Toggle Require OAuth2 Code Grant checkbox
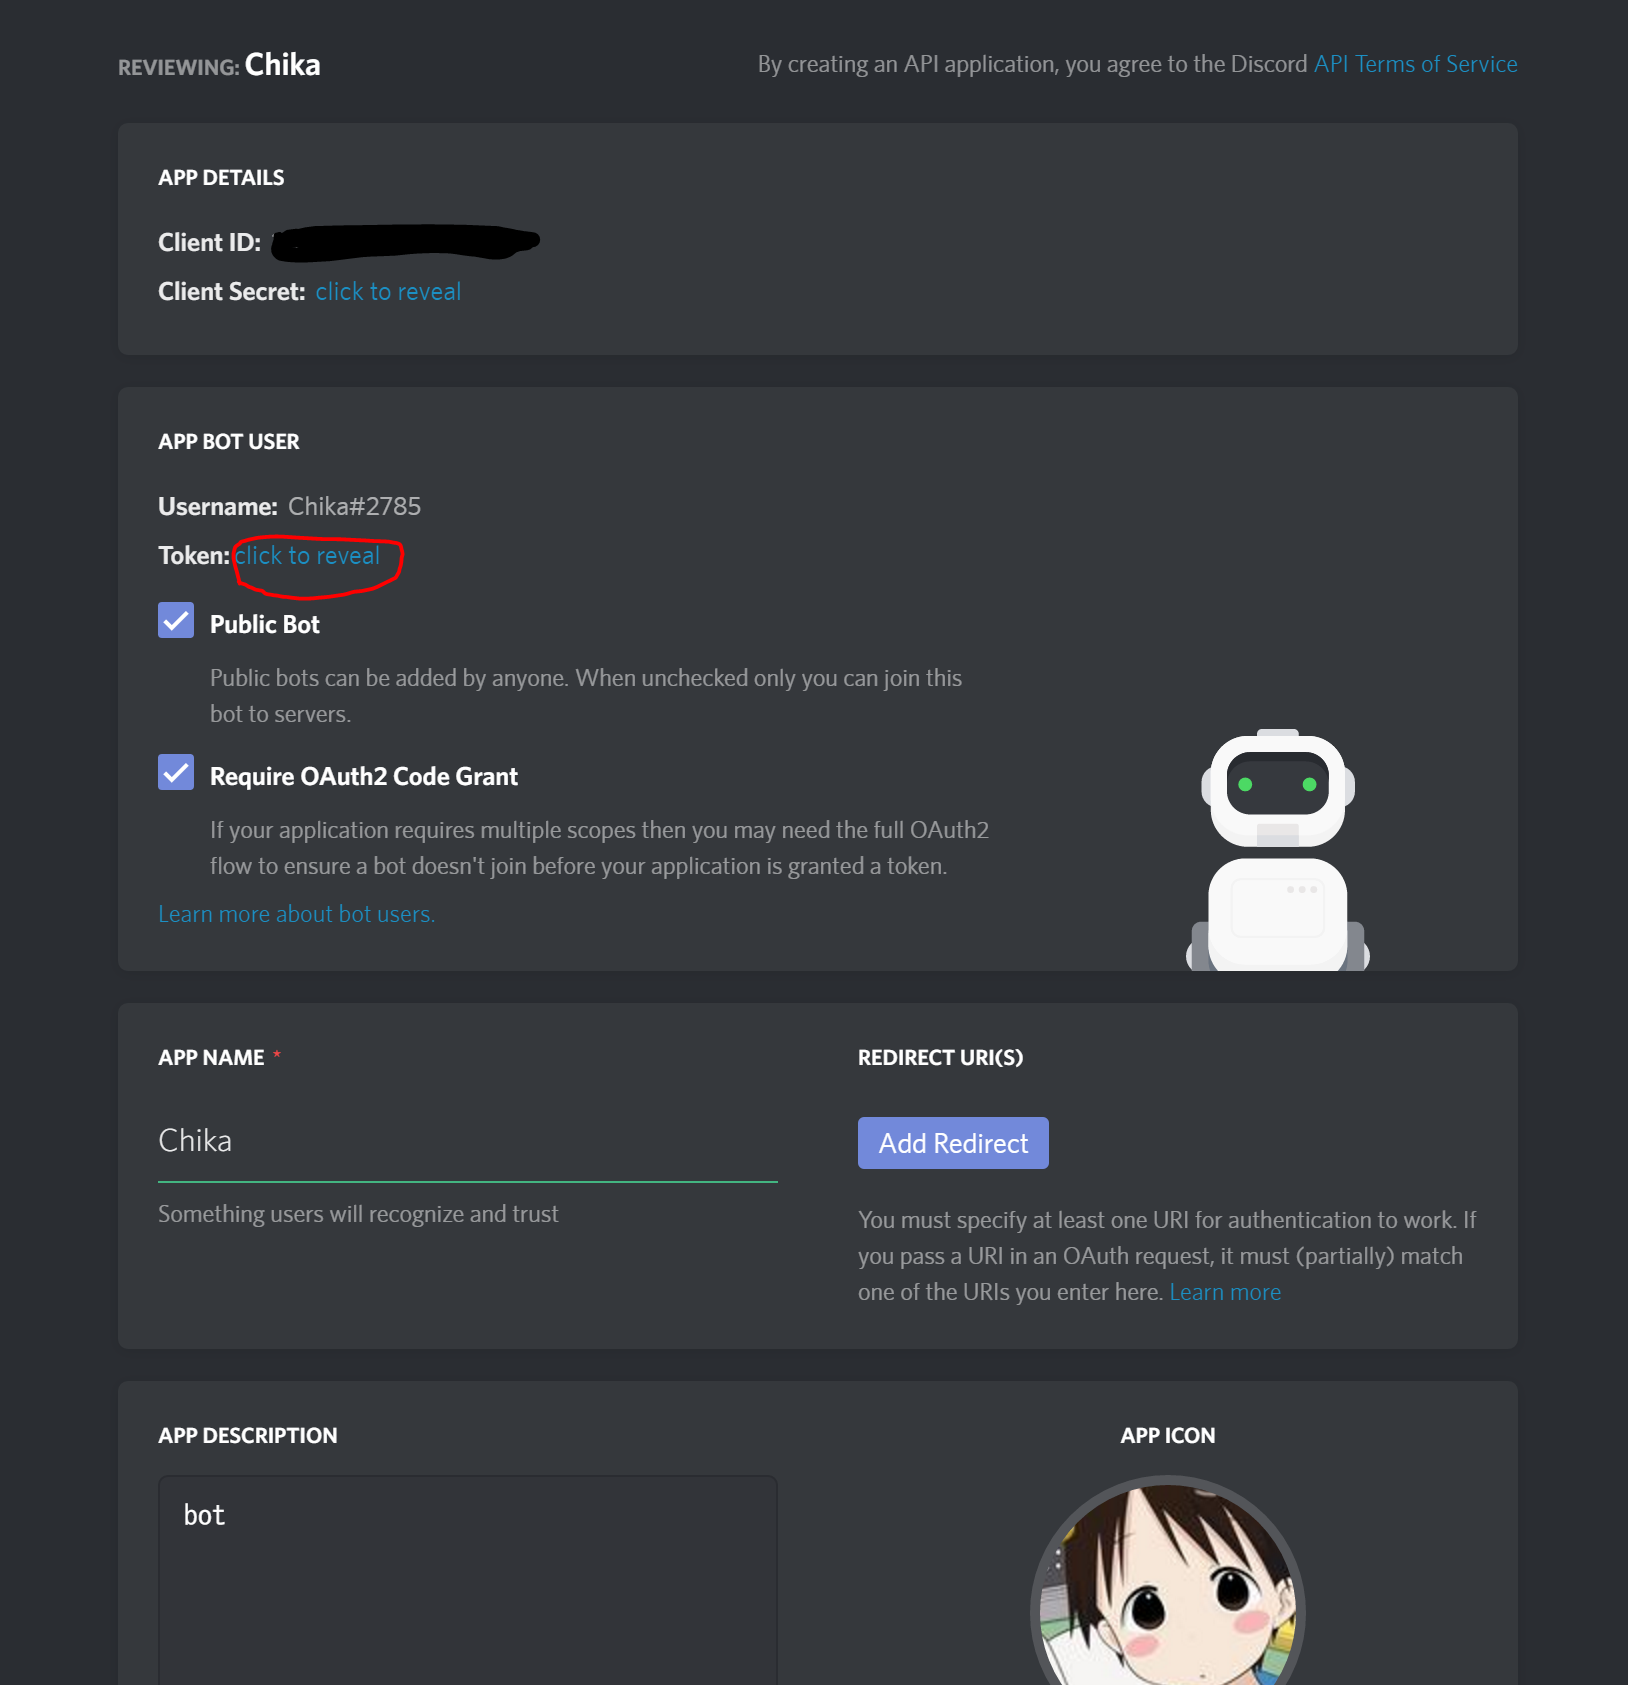Screen dimensions: 1628x1685 (x=176, y=772)
